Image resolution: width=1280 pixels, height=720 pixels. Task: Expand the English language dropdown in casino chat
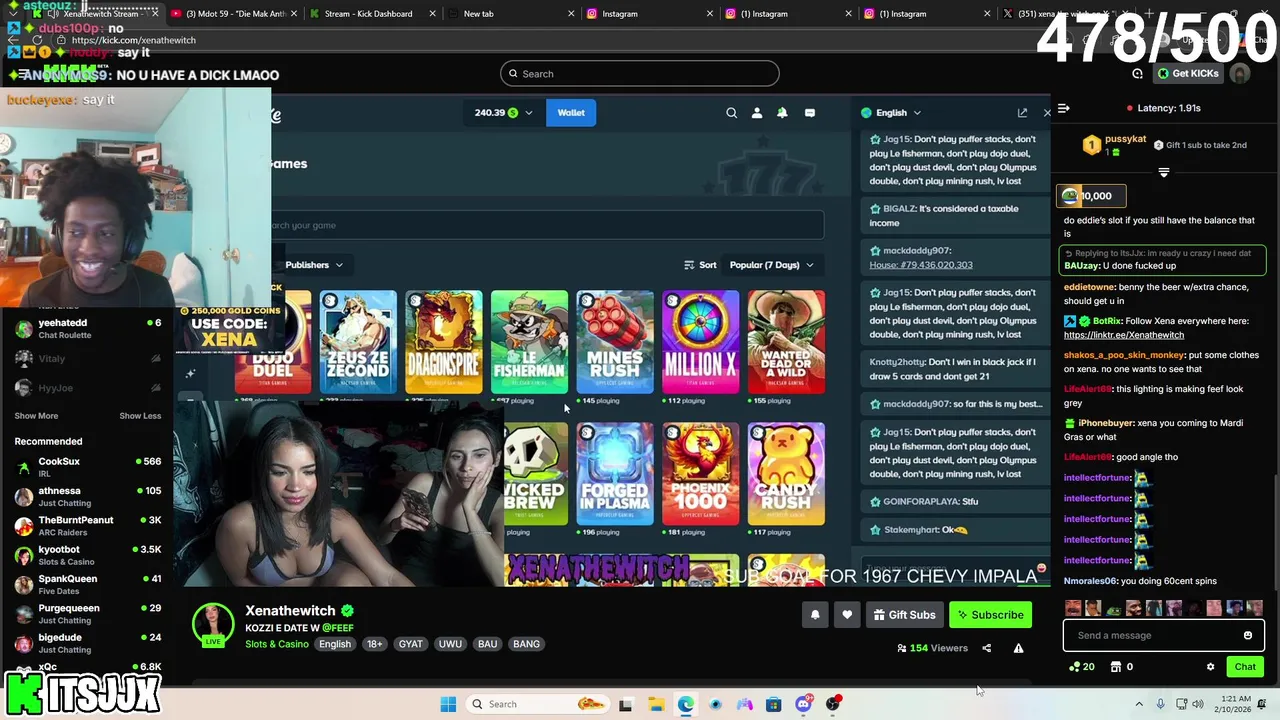(891, 113)
